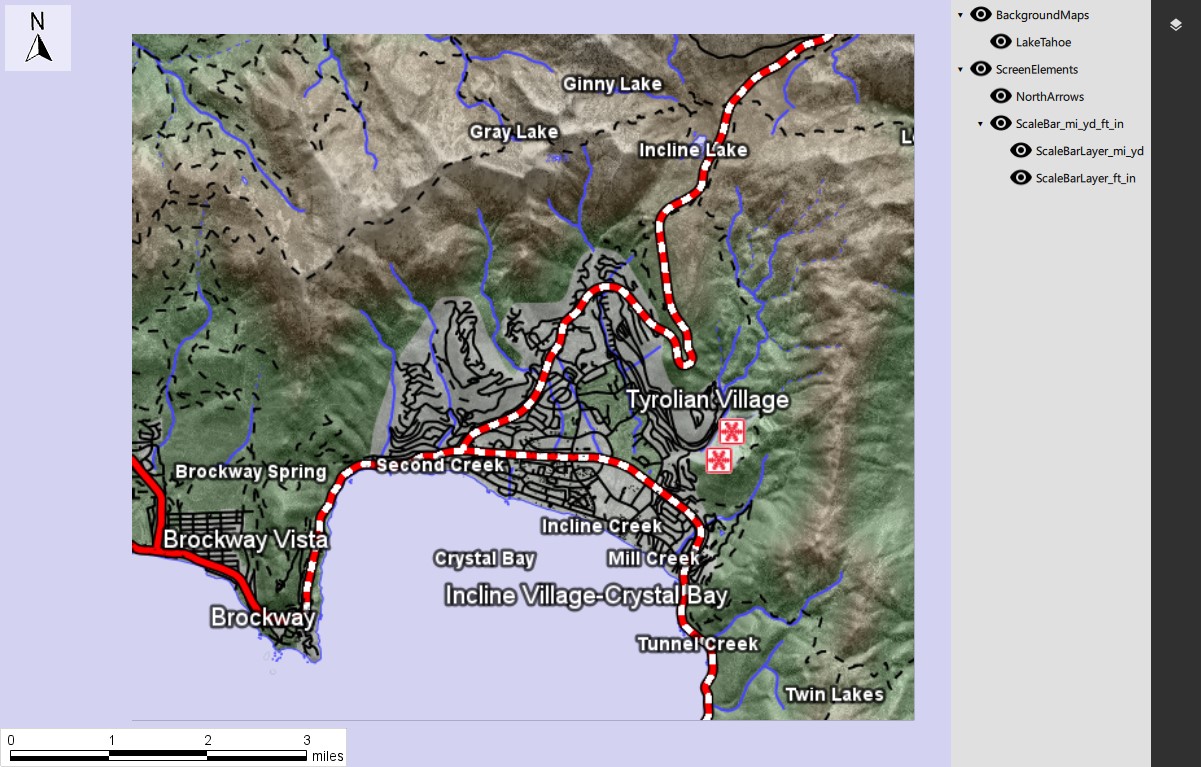Hide the ScaleBarLayer_mi_yd layer

[1021, 150]
